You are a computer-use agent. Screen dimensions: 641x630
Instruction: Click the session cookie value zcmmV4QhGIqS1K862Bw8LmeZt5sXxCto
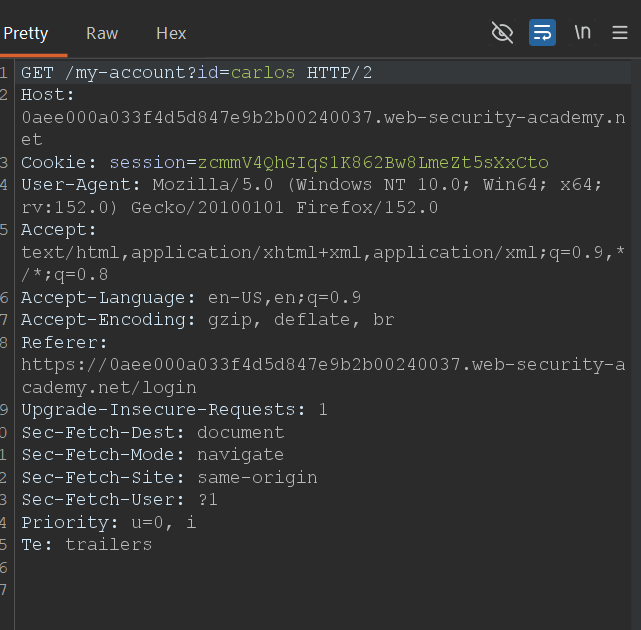(373, 163)
